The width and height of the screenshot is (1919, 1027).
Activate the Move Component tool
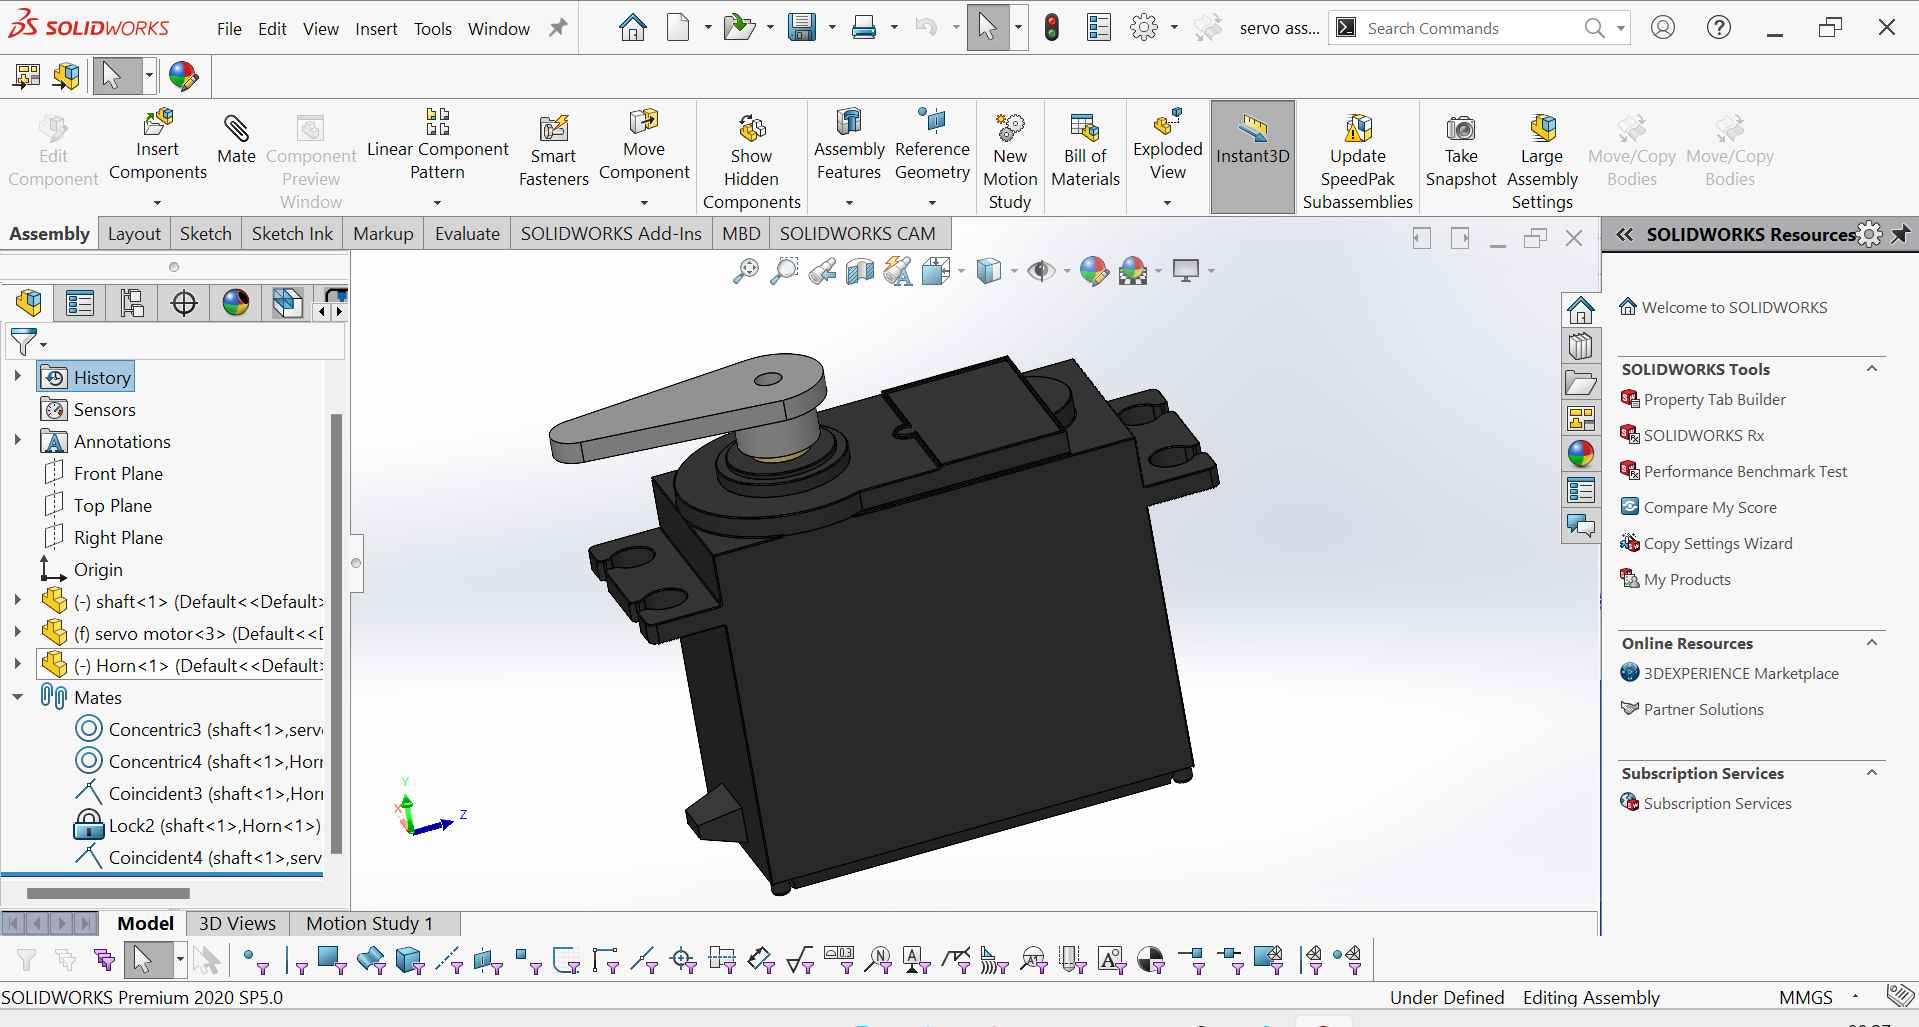[x=644, y=147]
